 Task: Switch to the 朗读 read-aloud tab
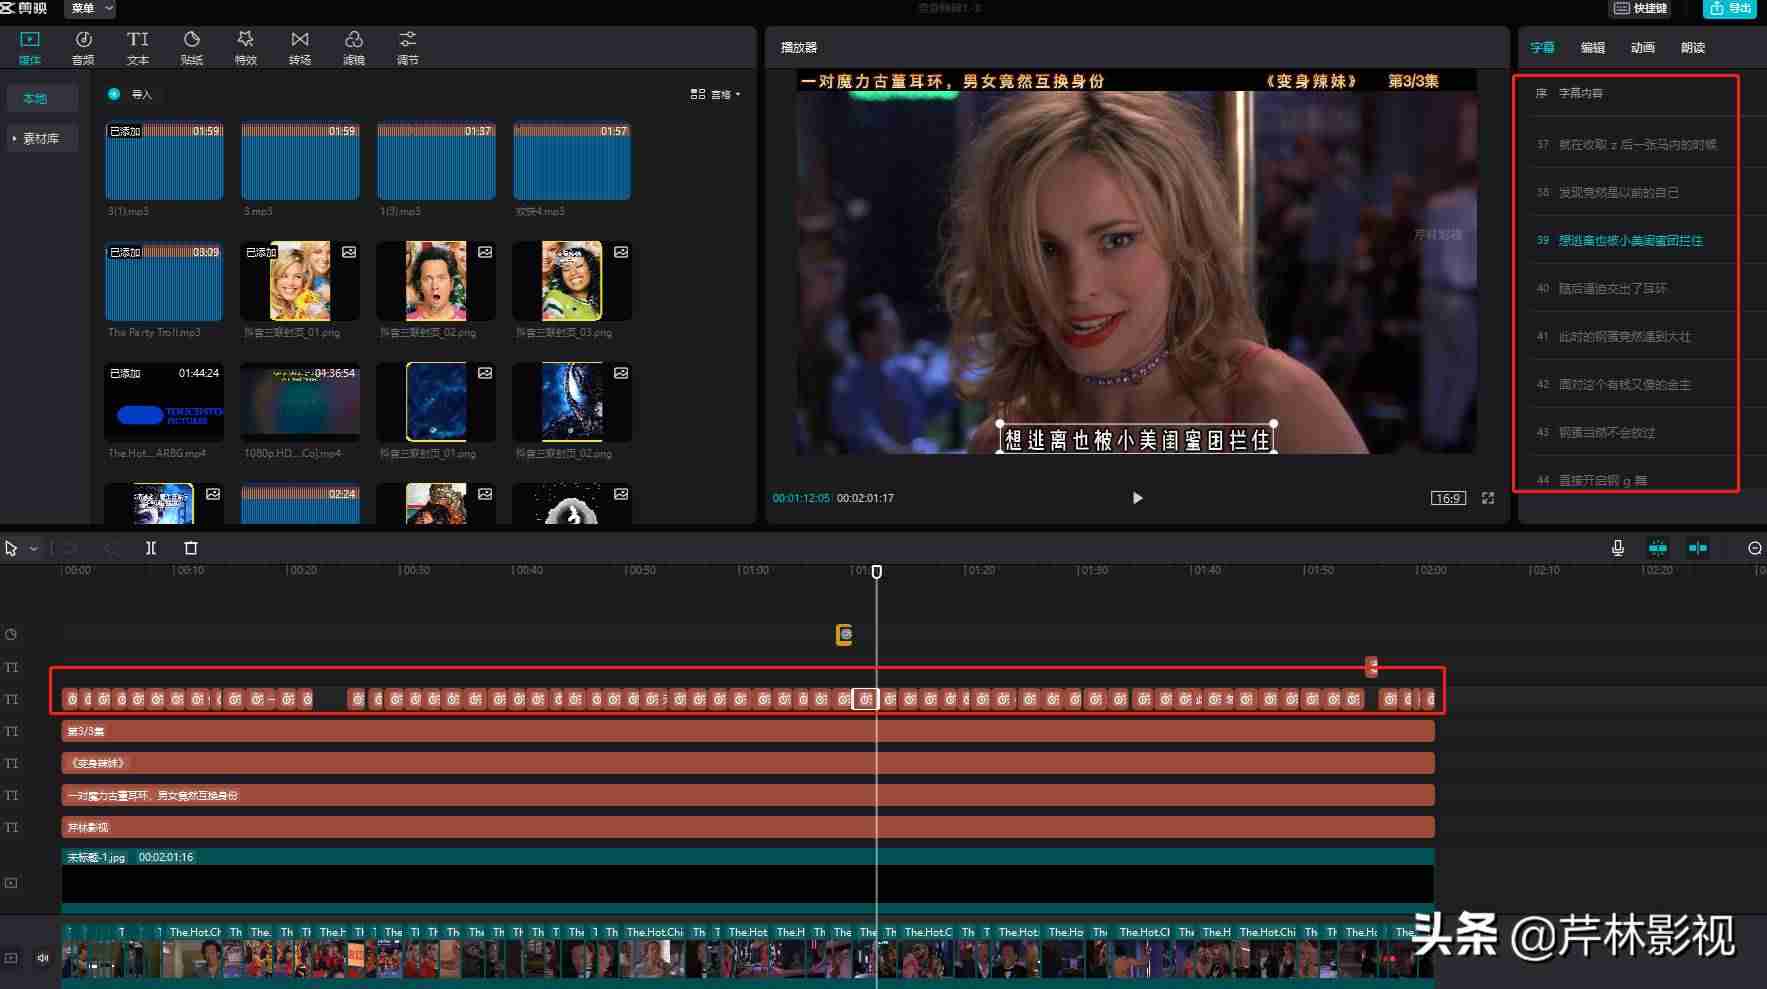coord(1692,48)
